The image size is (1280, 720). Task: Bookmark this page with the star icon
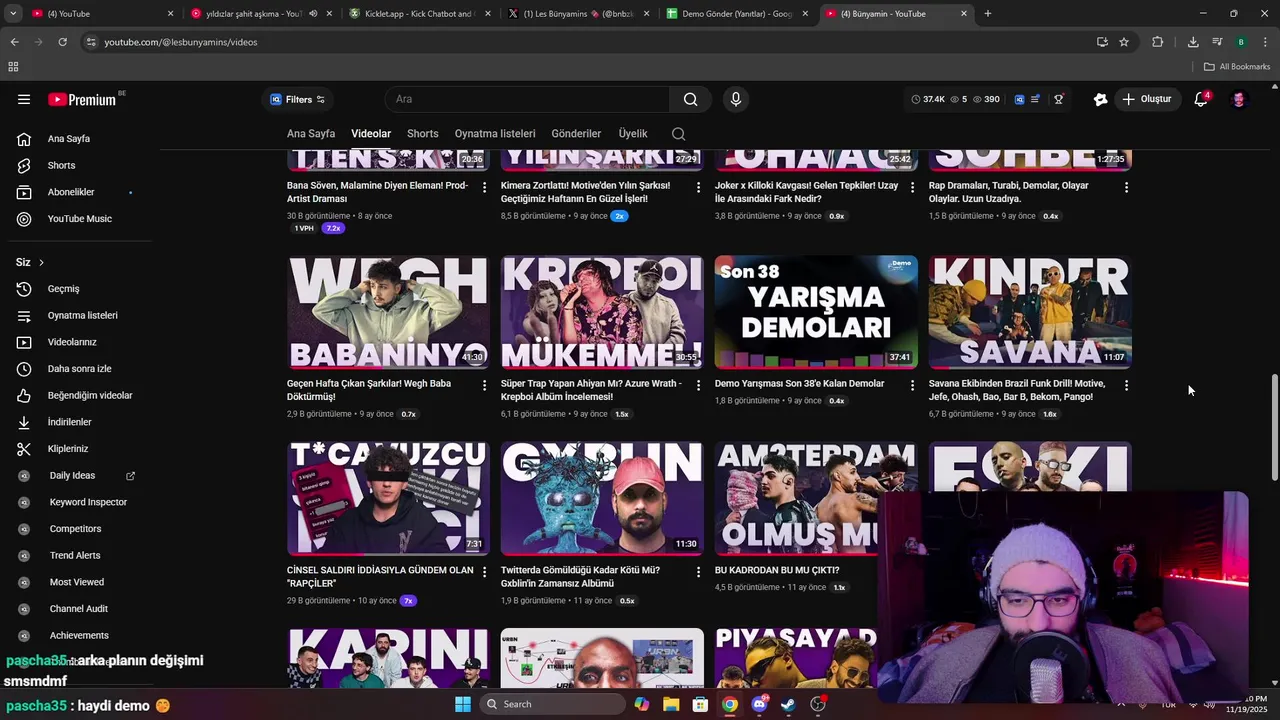(x=1124, y=42)
